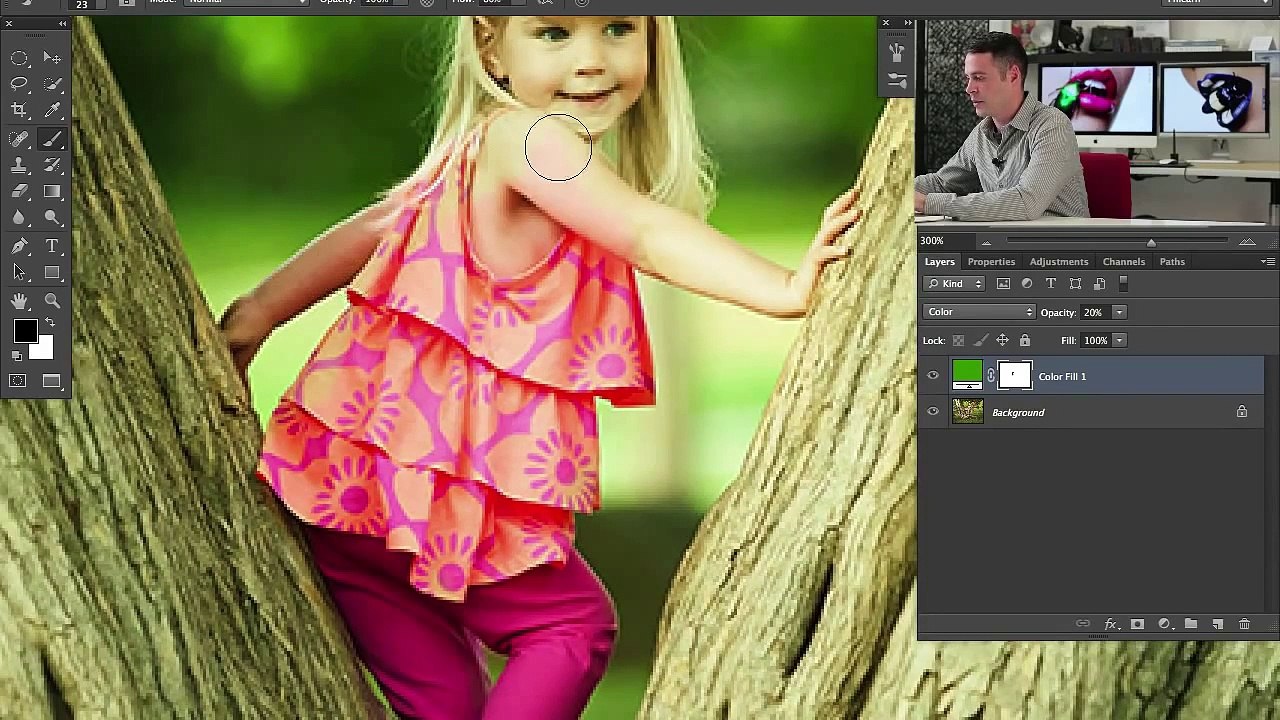The width and height of the screenshot is (1280, 720).
Task: Toggle shape layer filter
Action: click(1075, 284)
